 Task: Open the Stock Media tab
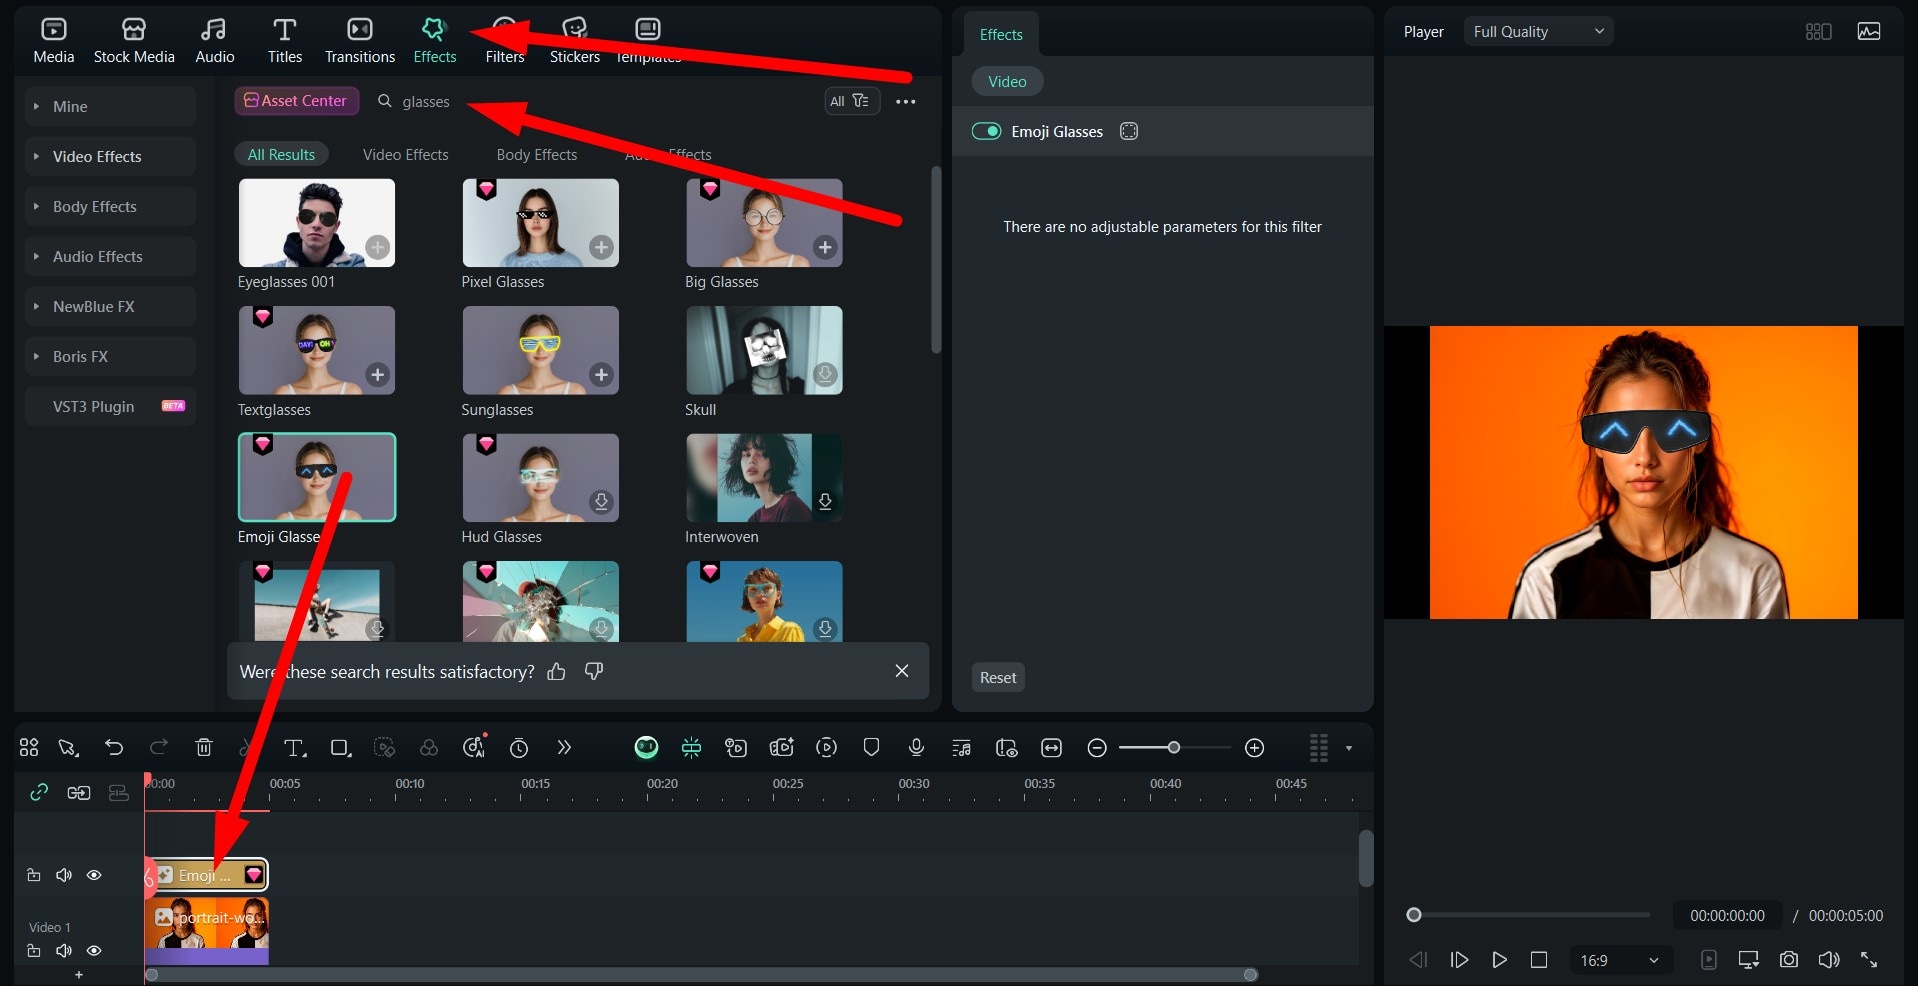[134, 41]
